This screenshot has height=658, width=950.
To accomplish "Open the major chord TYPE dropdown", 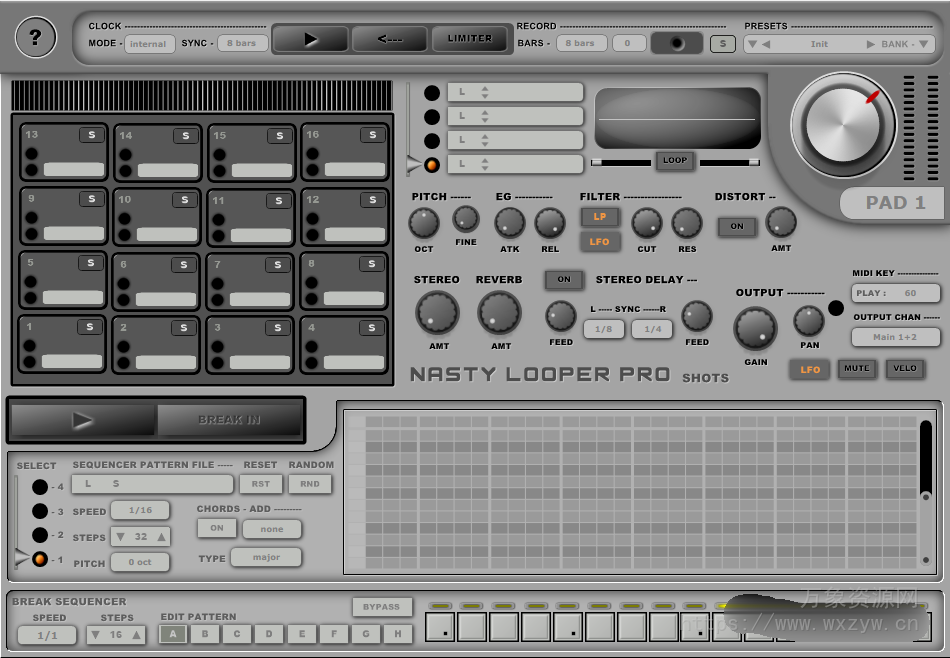I will pyautogui.click(x=266, y=557).
